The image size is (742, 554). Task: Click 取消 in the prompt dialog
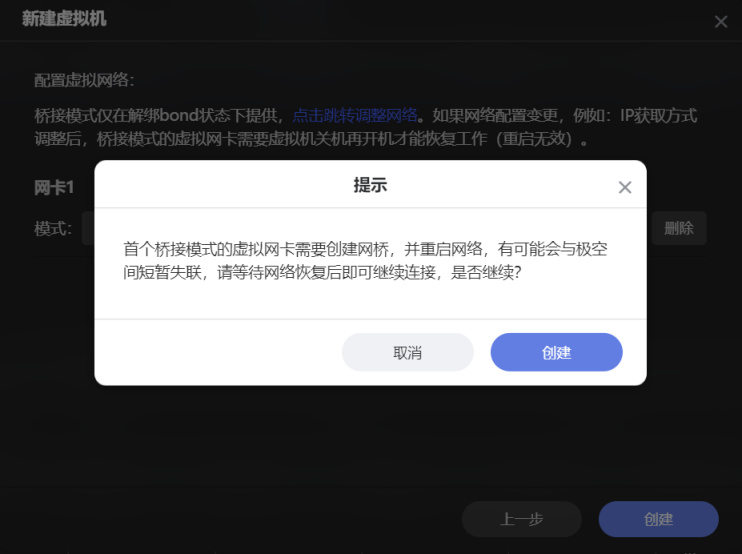(x=407, y=352)
